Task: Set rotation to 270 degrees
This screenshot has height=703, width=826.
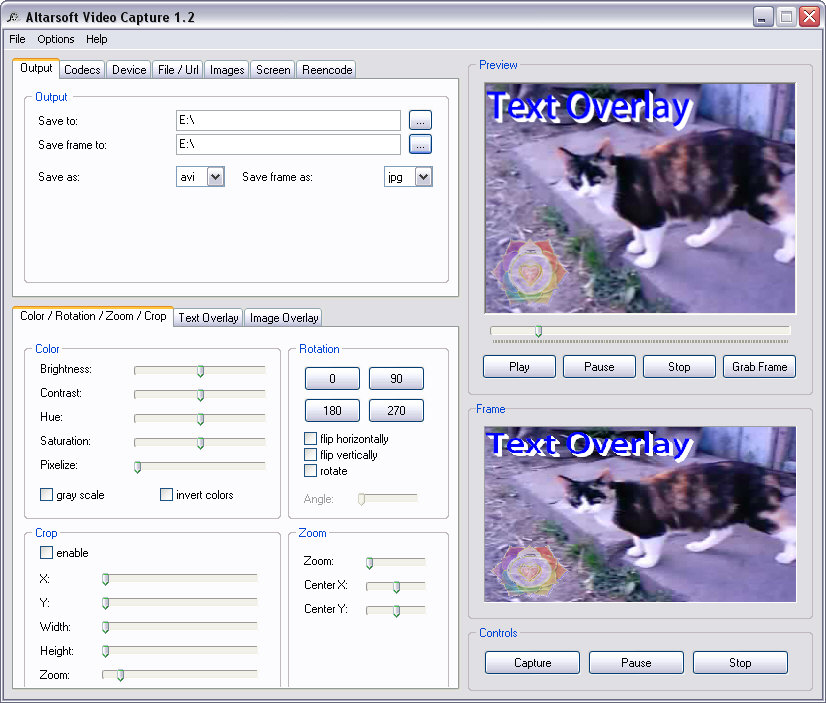Action: pyautogui.click(x=396, y=411)
